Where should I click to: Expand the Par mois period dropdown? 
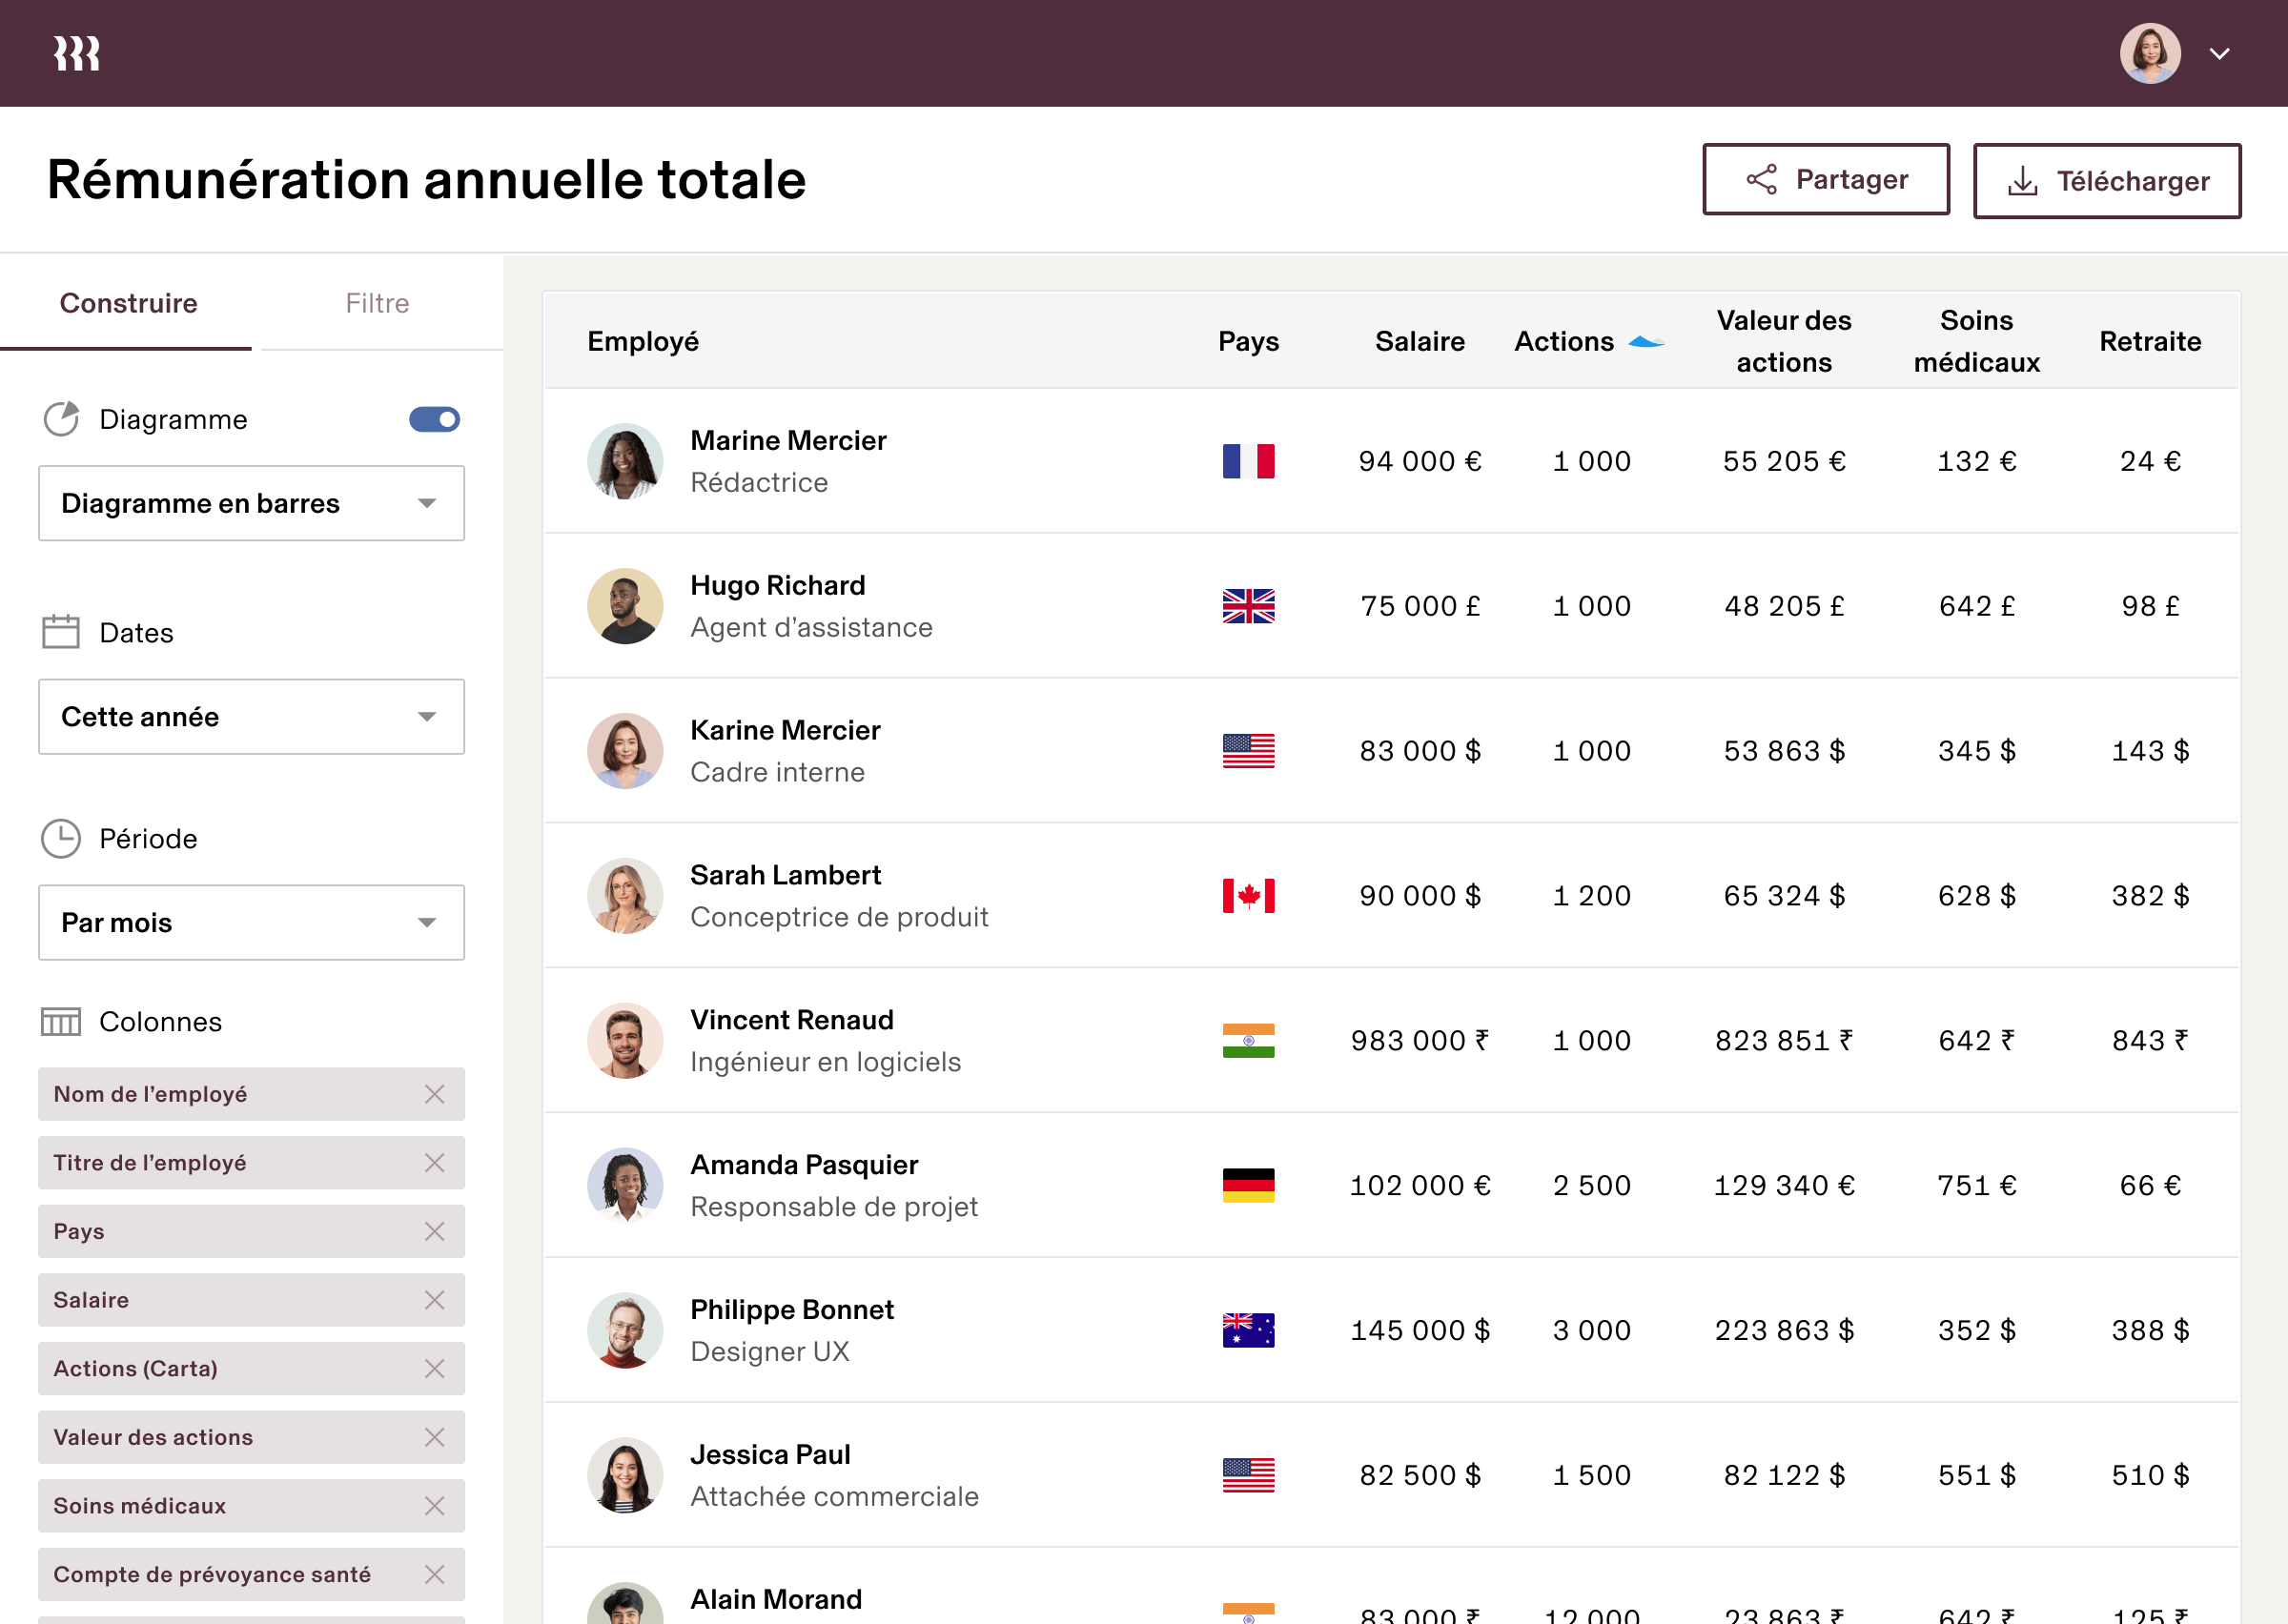[251, 922]
